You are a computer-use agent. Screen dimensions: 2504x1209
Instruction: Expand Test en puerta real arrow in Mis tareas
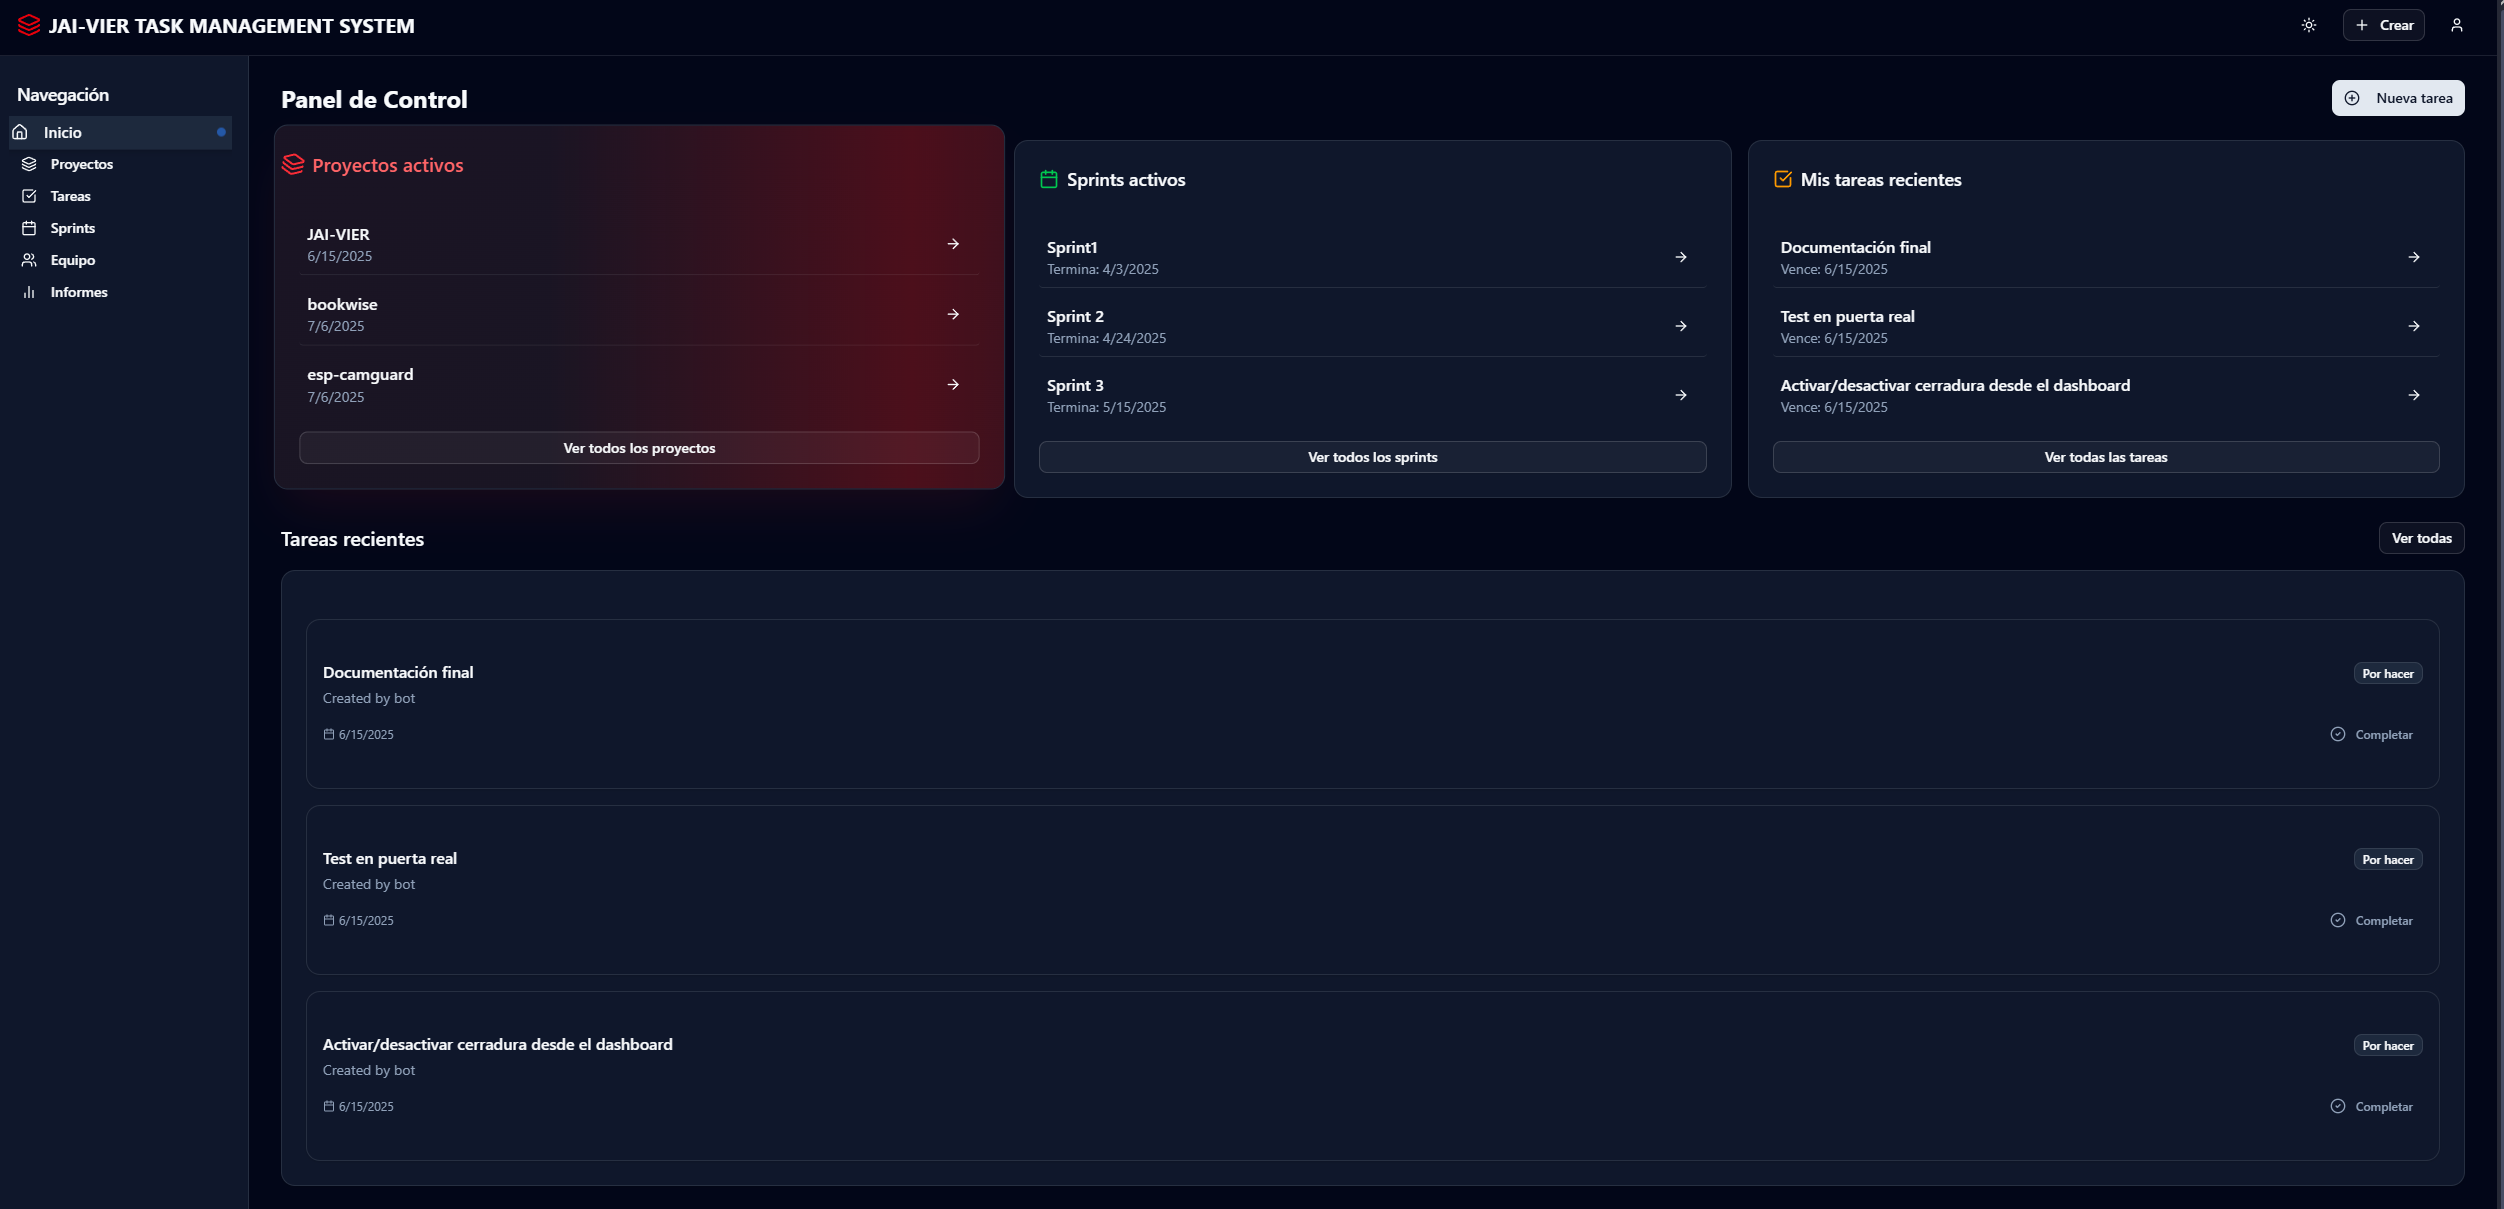click(x=2413, y=326)
